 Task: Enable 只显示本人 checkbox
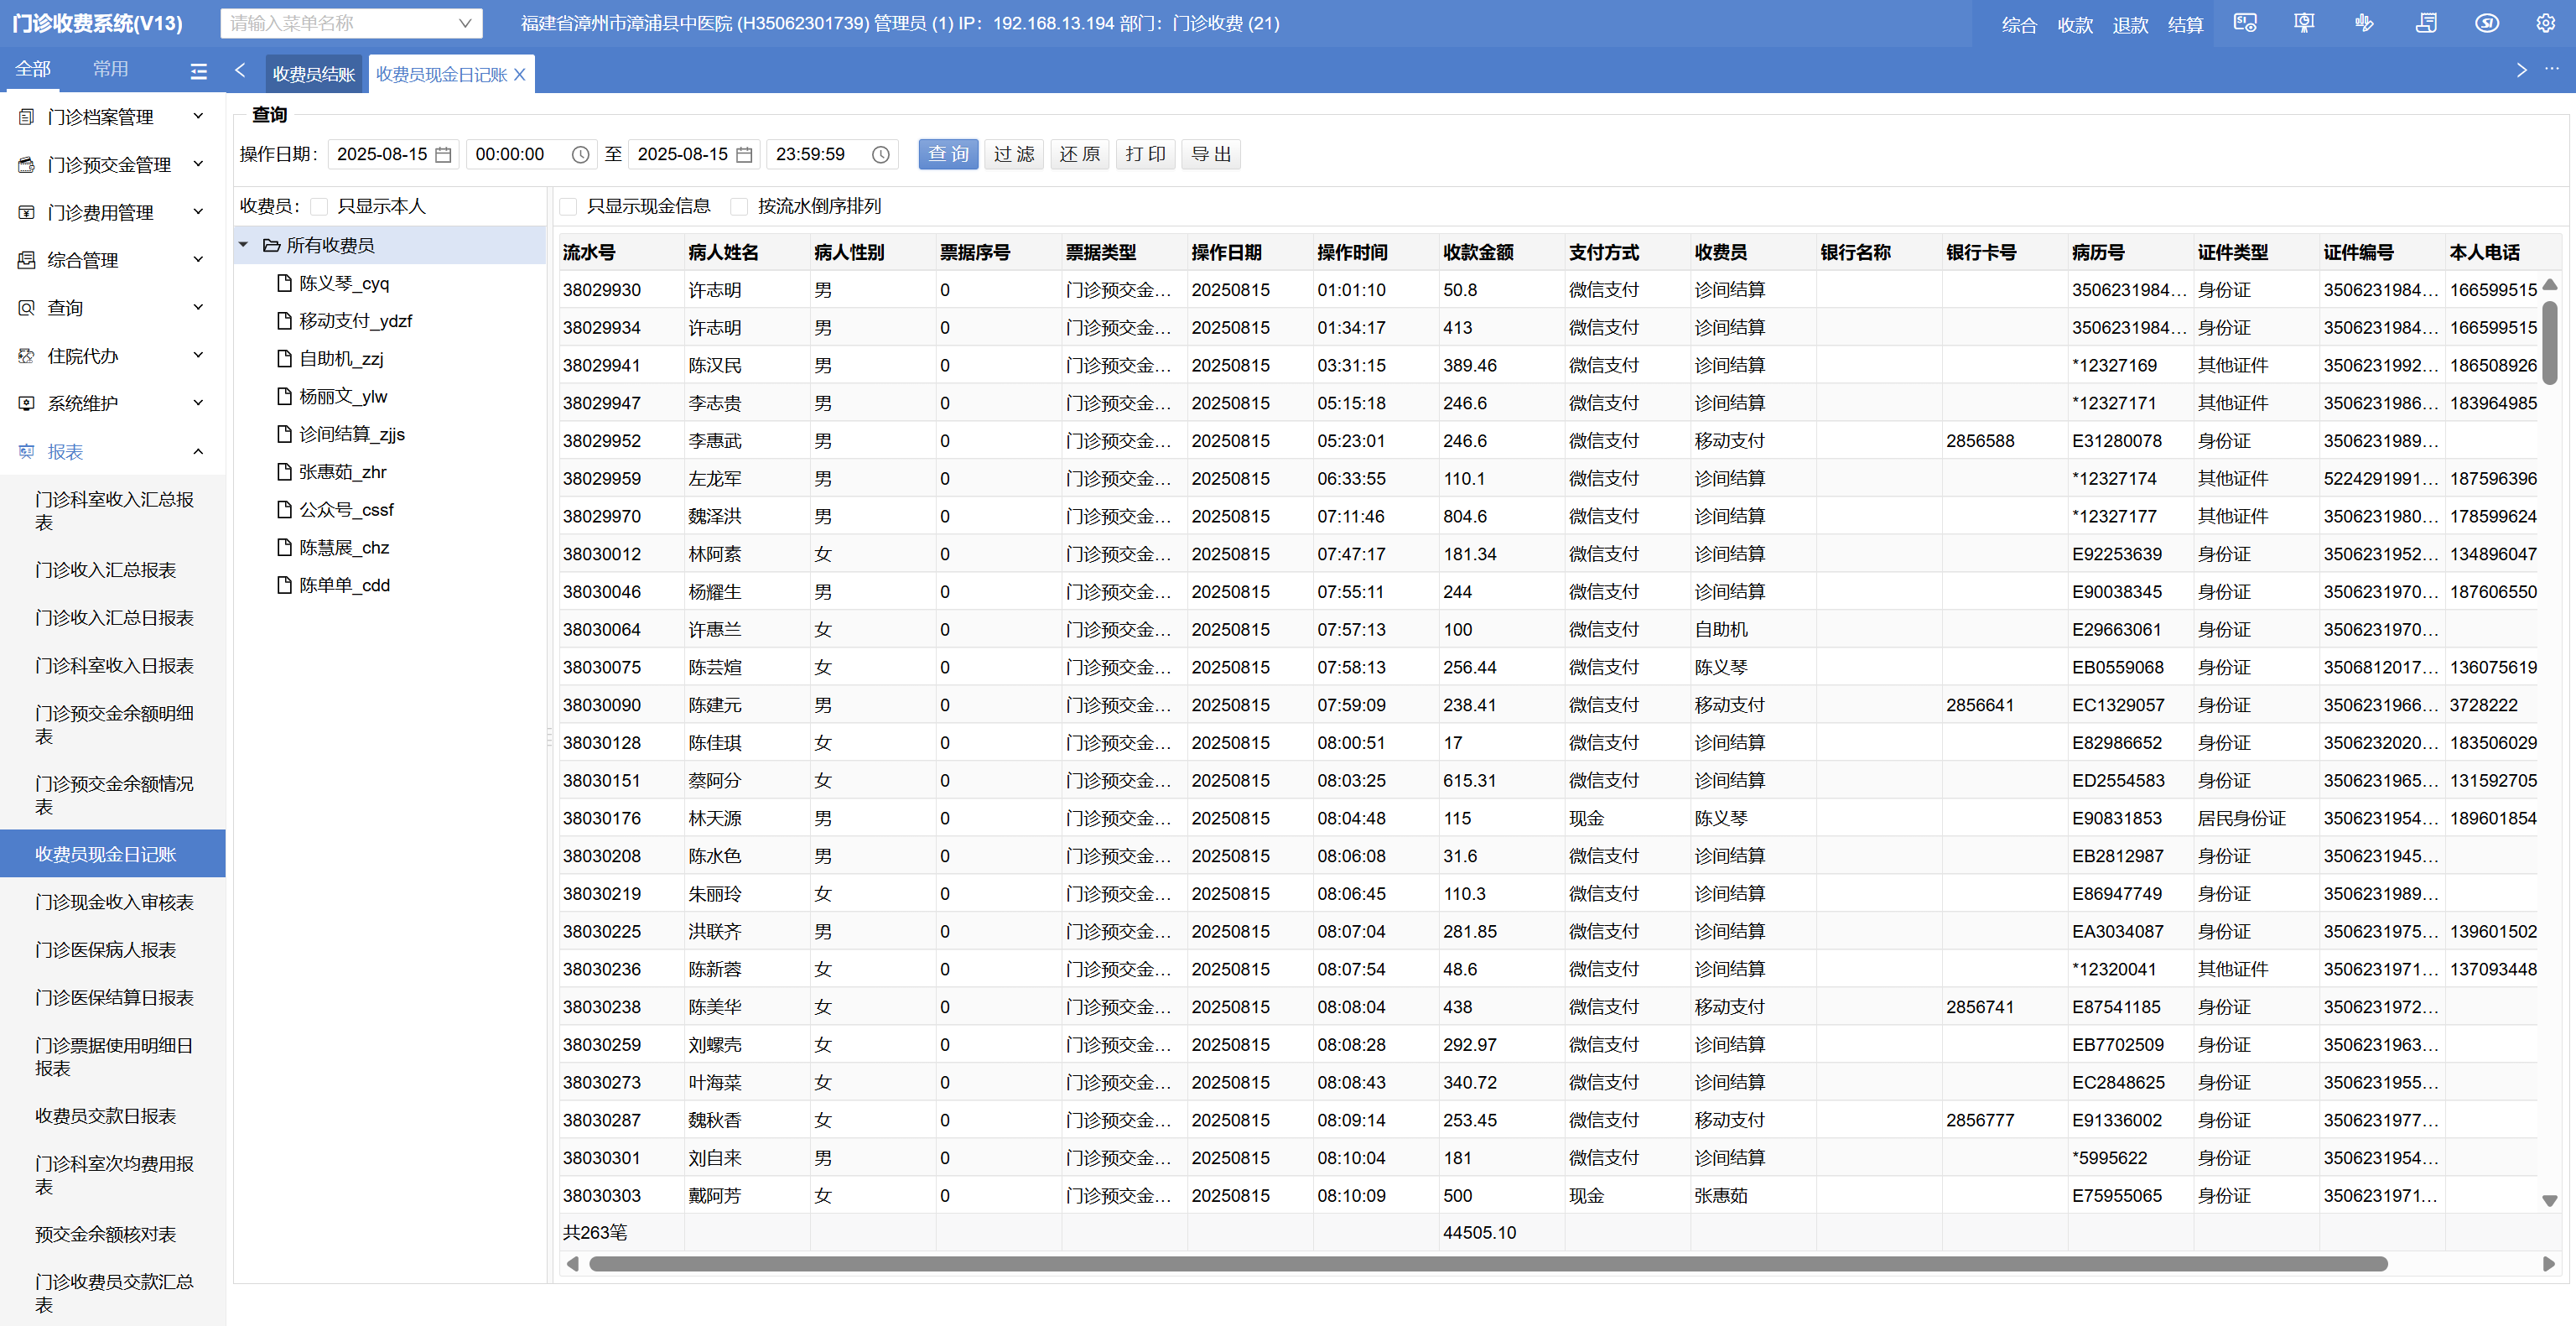click(x=319, y=207)
